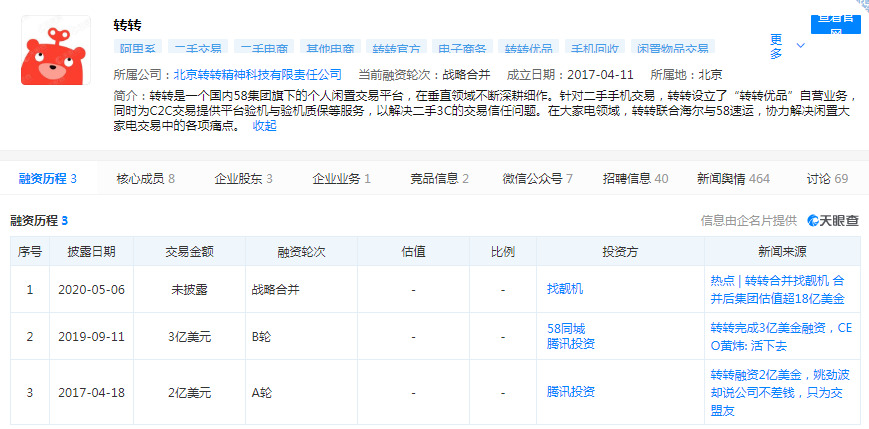Open the 二手电商 tag
Viewport: 869px width, 429px height.
(x=264, y=47)
